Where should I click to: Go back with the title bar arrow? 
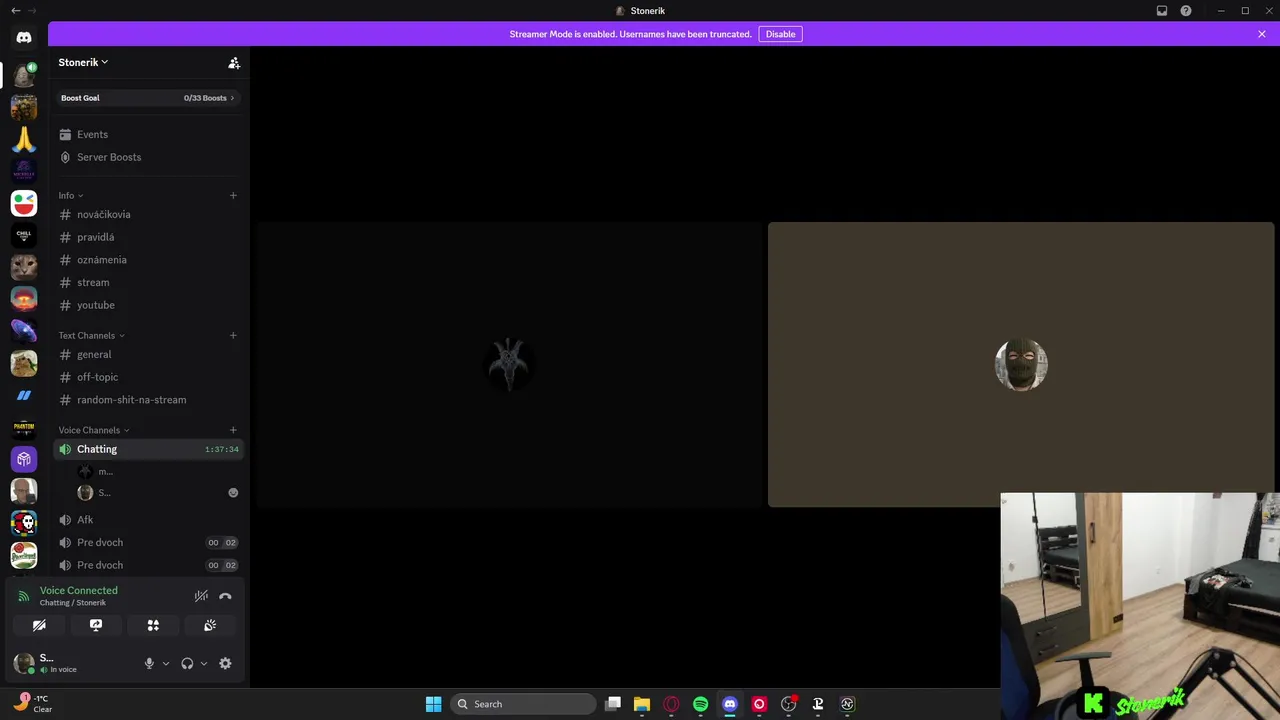(15, 11)
